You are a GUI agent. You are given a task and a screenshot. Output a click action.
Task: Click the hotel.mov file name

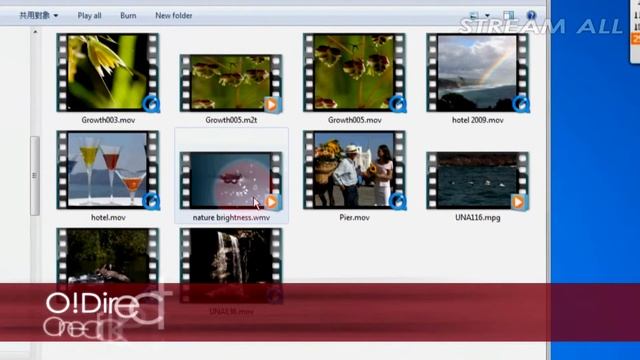pyautogui.click(x=108, y=218)
